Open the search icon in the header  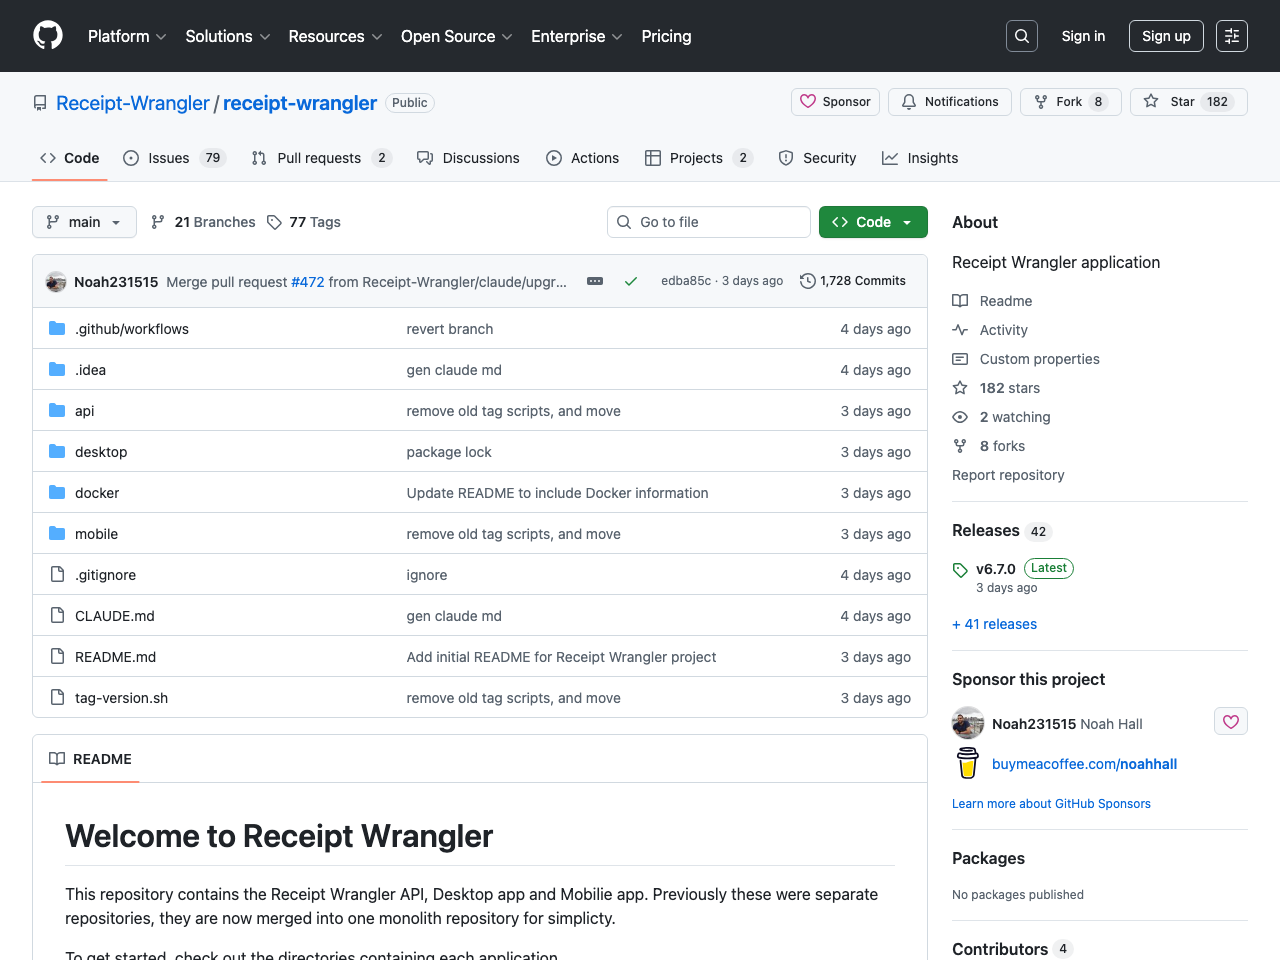point(1021,35)
